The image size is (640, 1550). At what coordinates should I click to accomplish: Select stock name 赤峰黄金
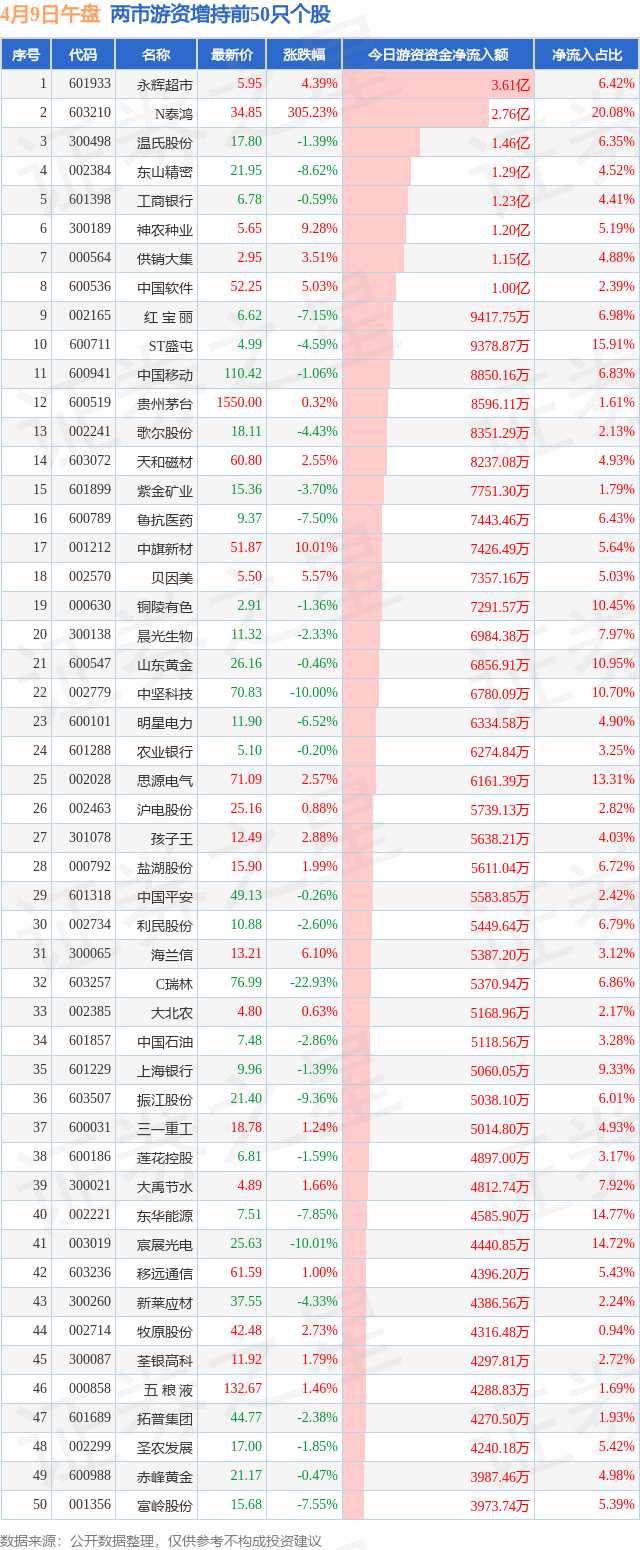[x=165, y=1476]
